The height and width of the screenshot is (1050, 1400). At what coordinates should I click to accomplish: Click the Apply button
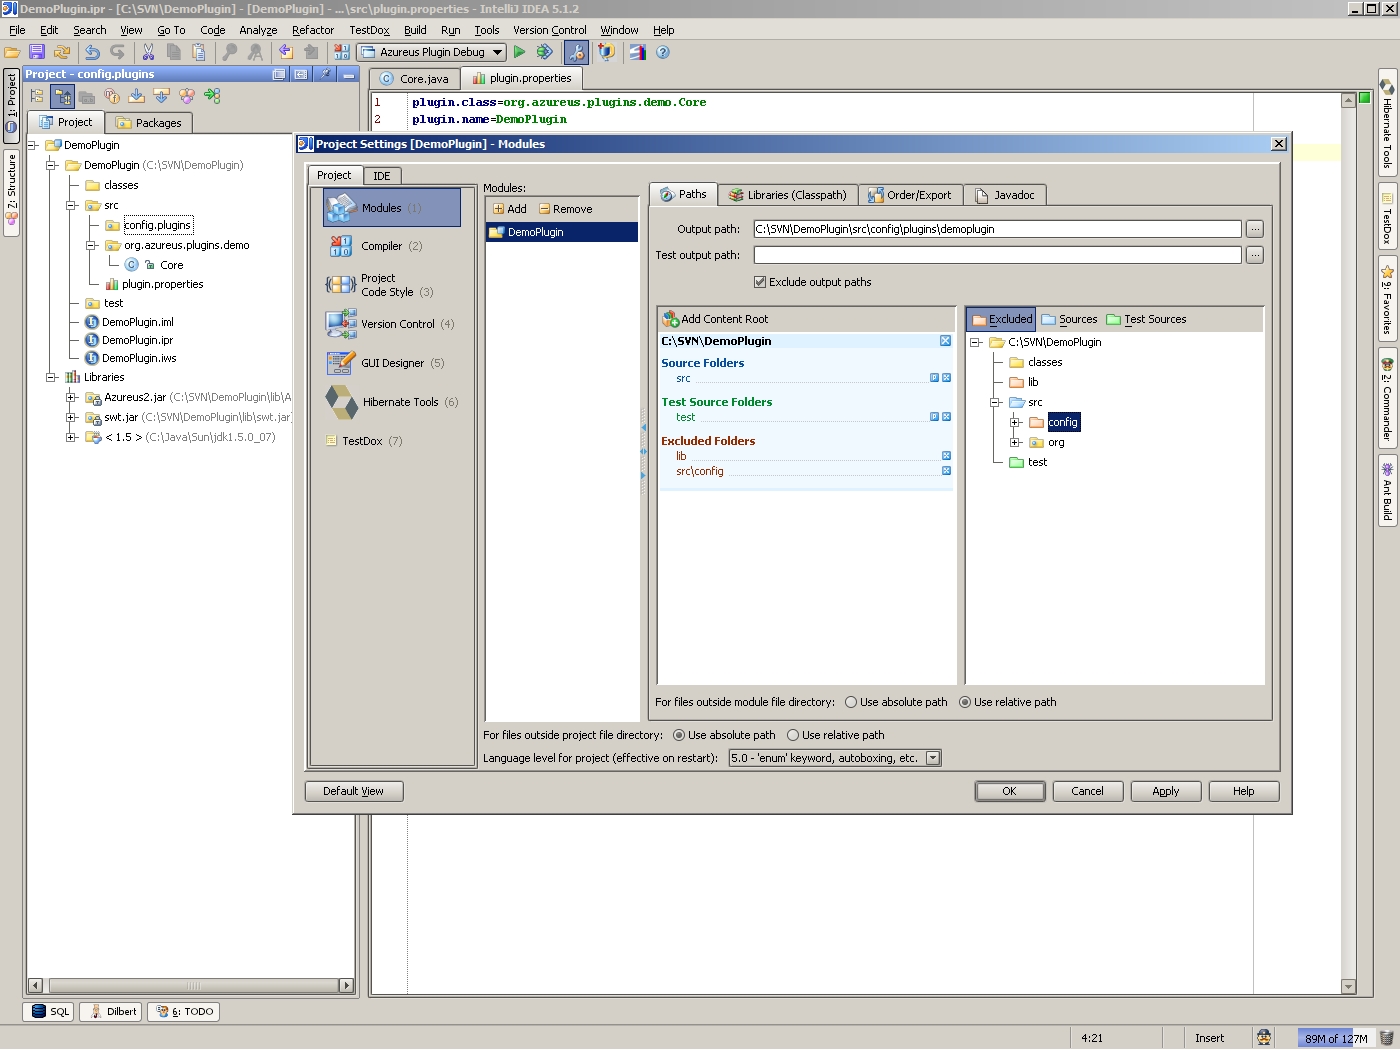(x=1166, y=791)
